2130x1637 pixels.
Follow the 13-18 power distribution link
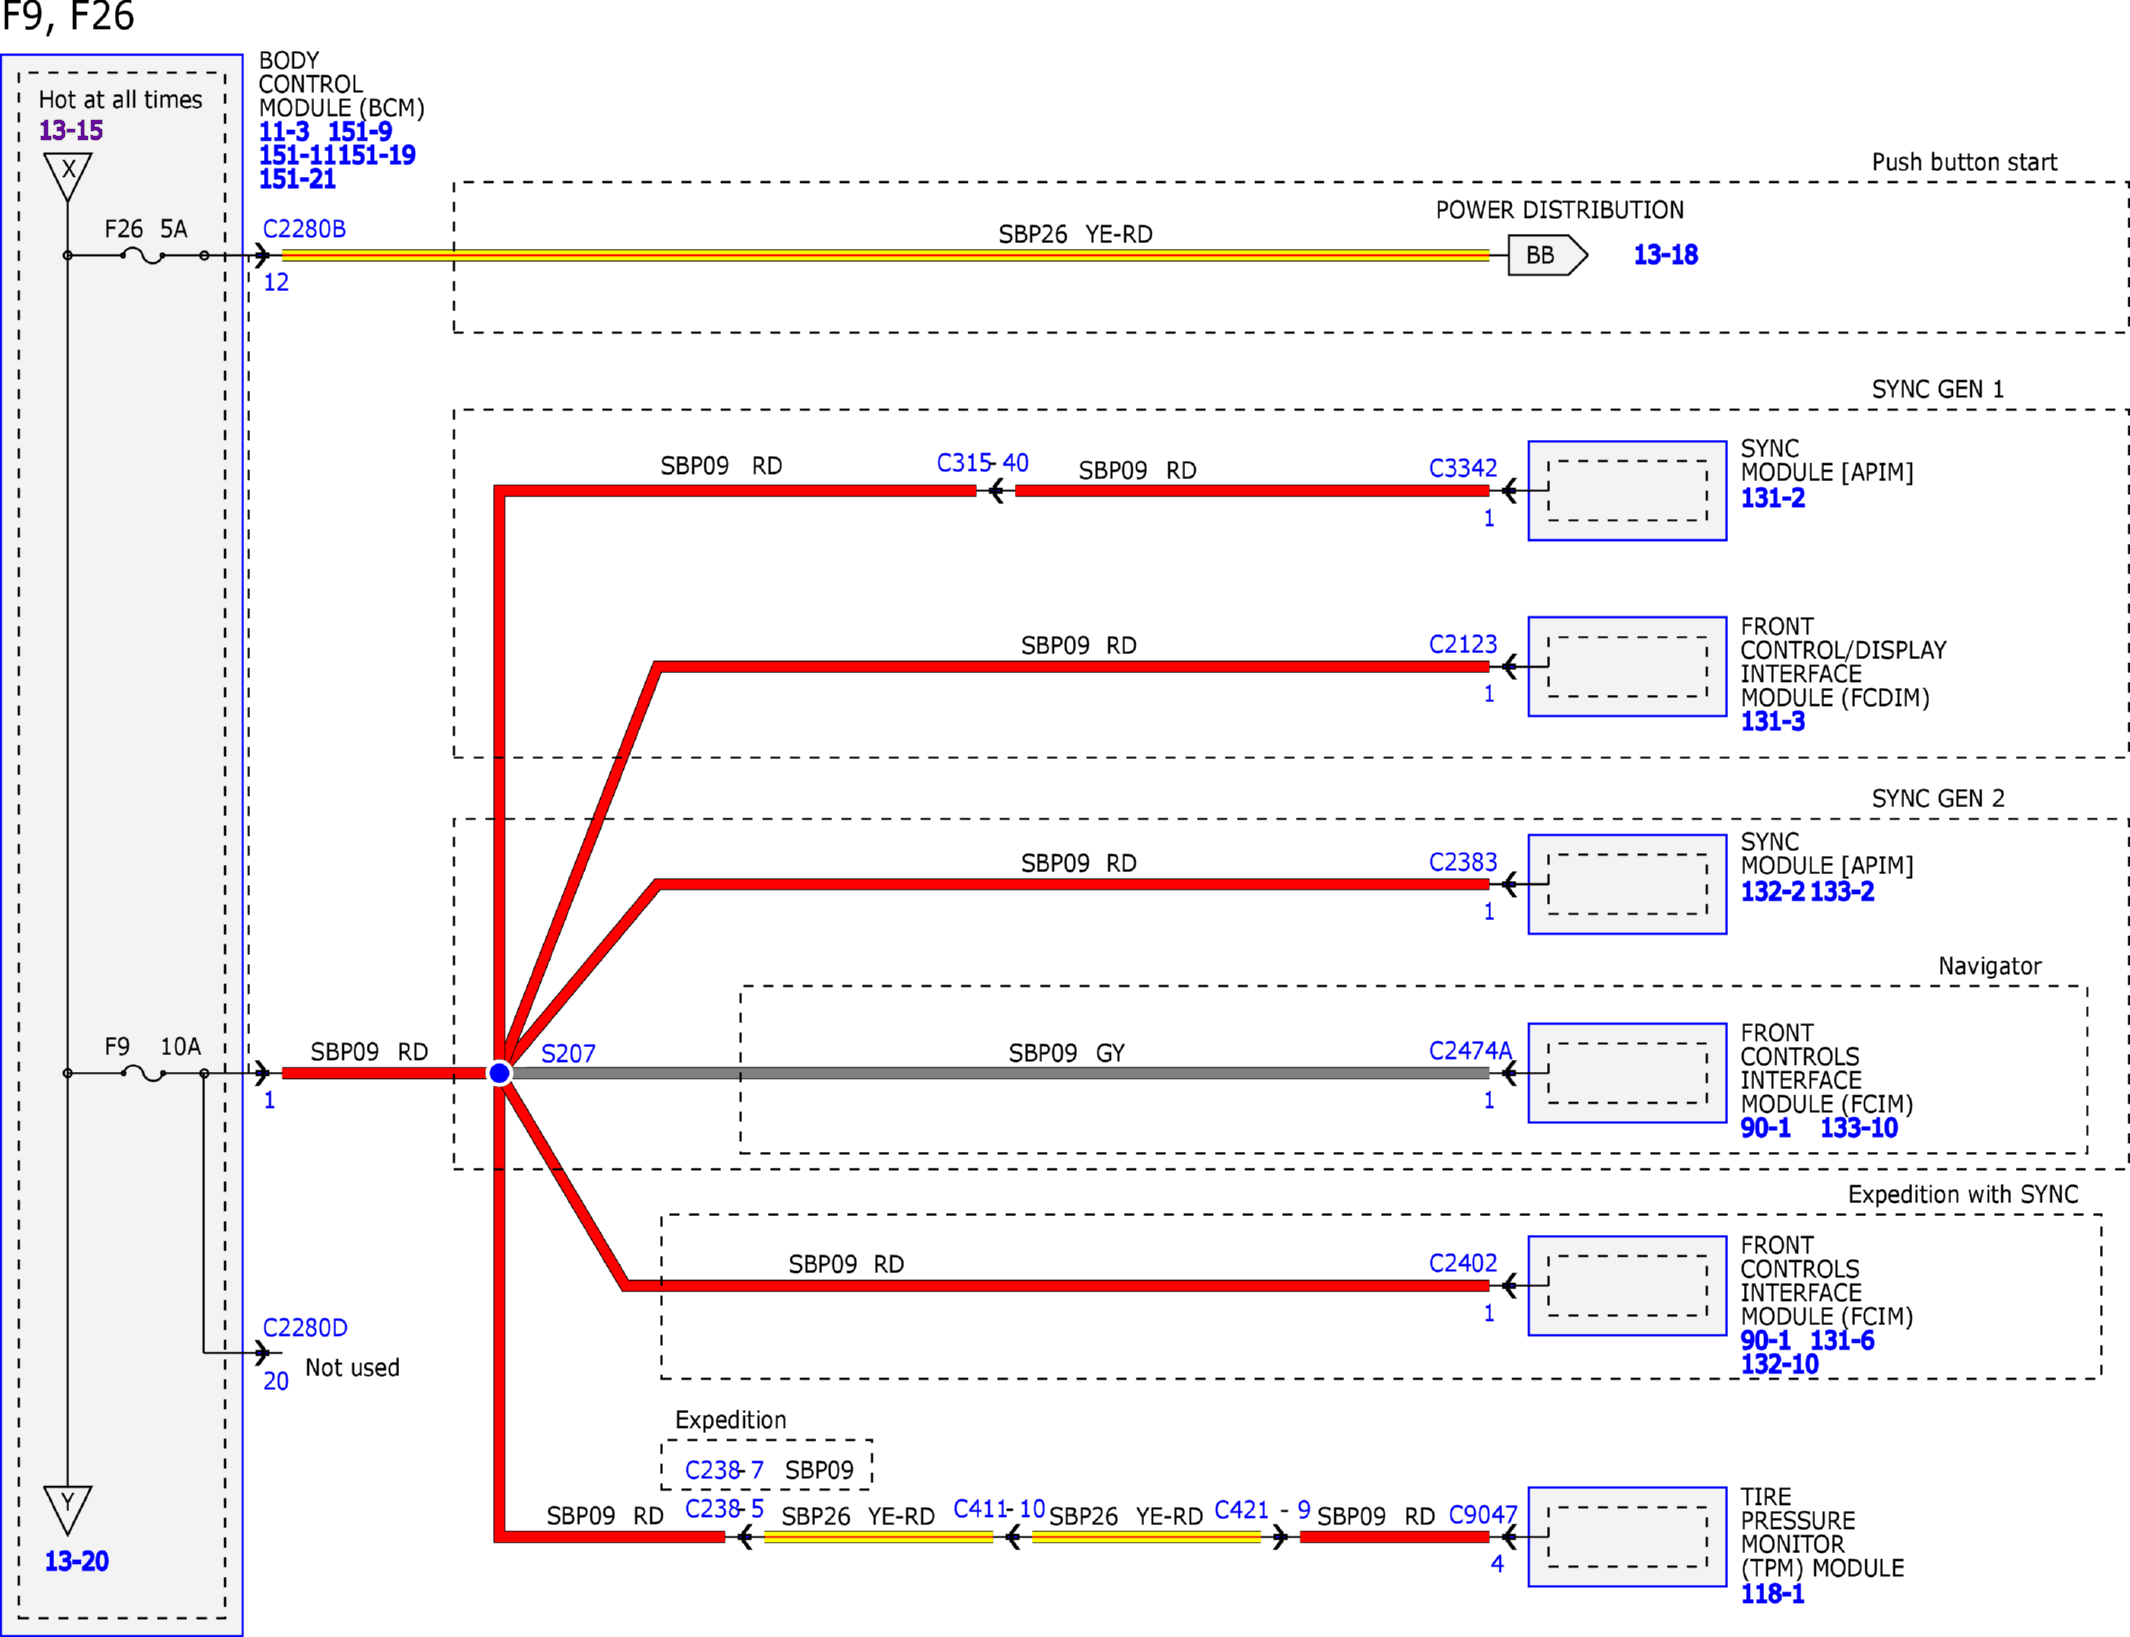[1666, 255]
